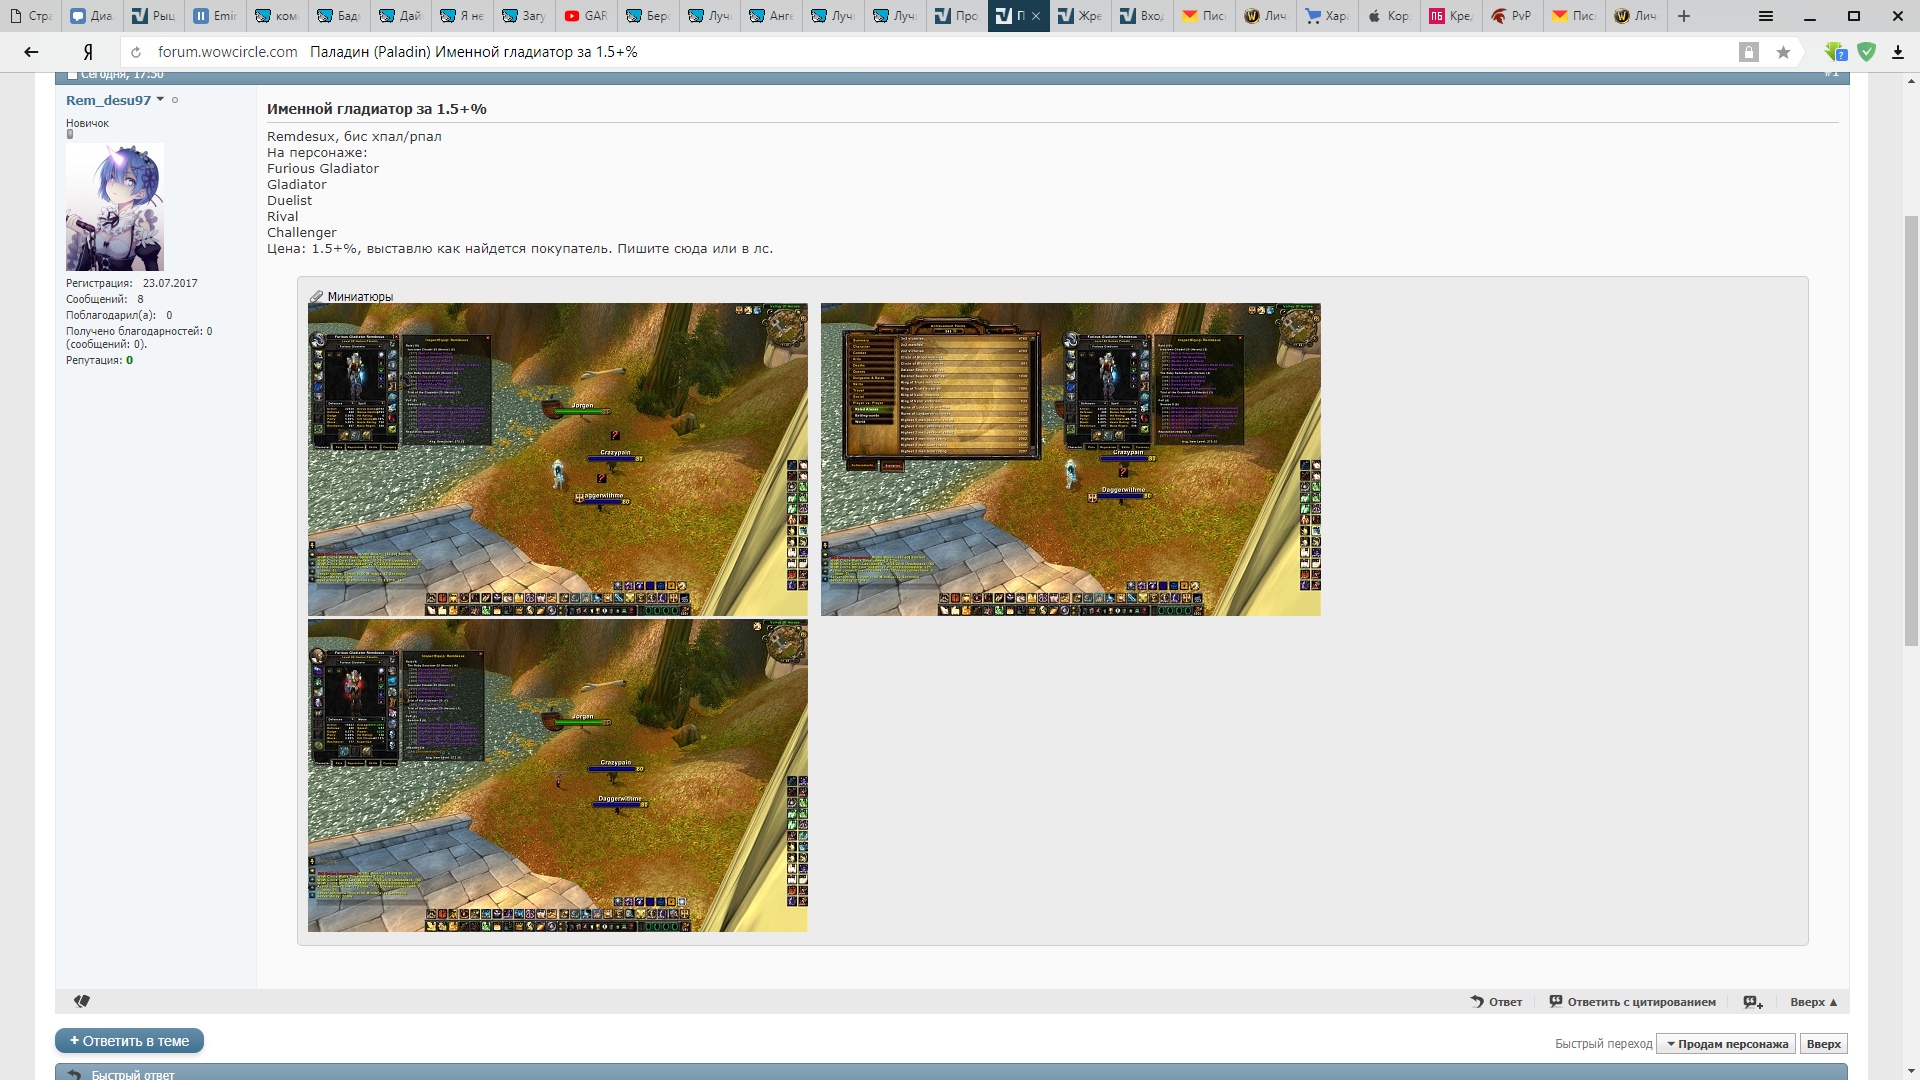1920x1080 pixels.
Task: Open the Продам персонажа quick-jump dropdown
Action: 1726,1044
